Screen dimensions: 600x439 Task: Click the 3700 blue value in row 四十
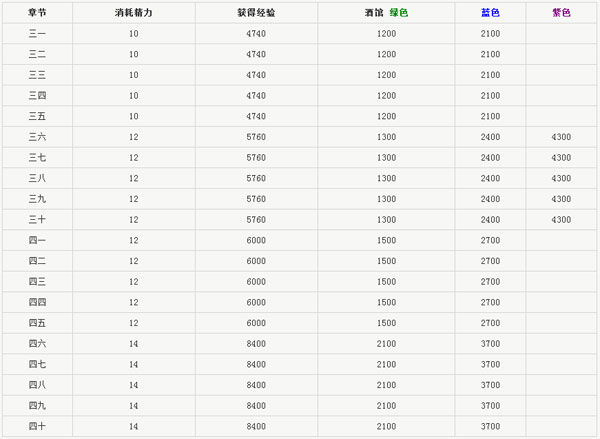click(x=490, y=426)
